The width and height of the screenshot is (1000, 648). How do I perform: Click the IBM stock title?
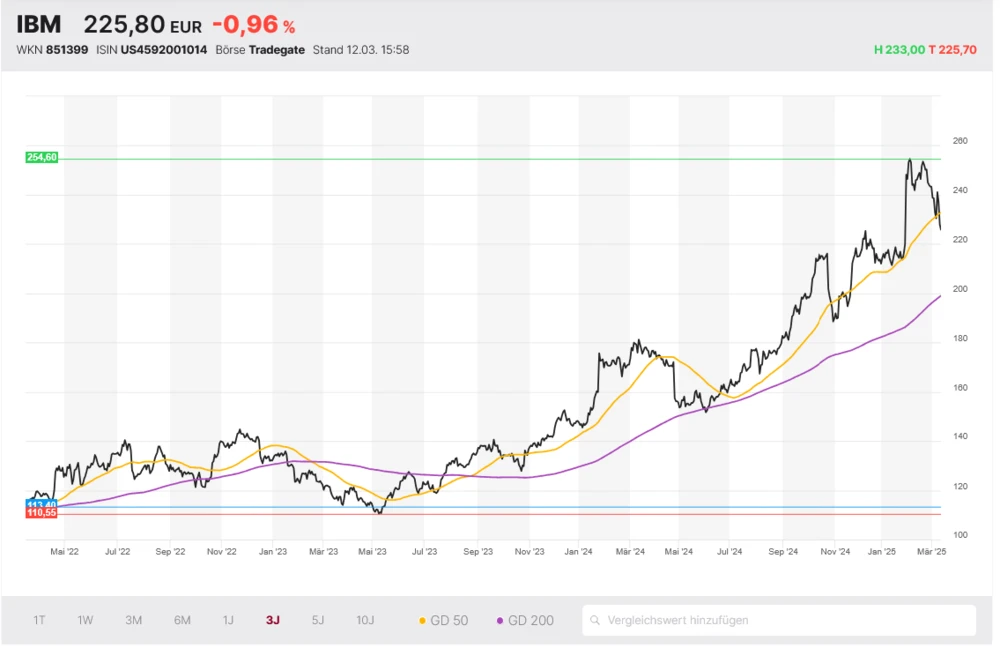coord(39,25)
